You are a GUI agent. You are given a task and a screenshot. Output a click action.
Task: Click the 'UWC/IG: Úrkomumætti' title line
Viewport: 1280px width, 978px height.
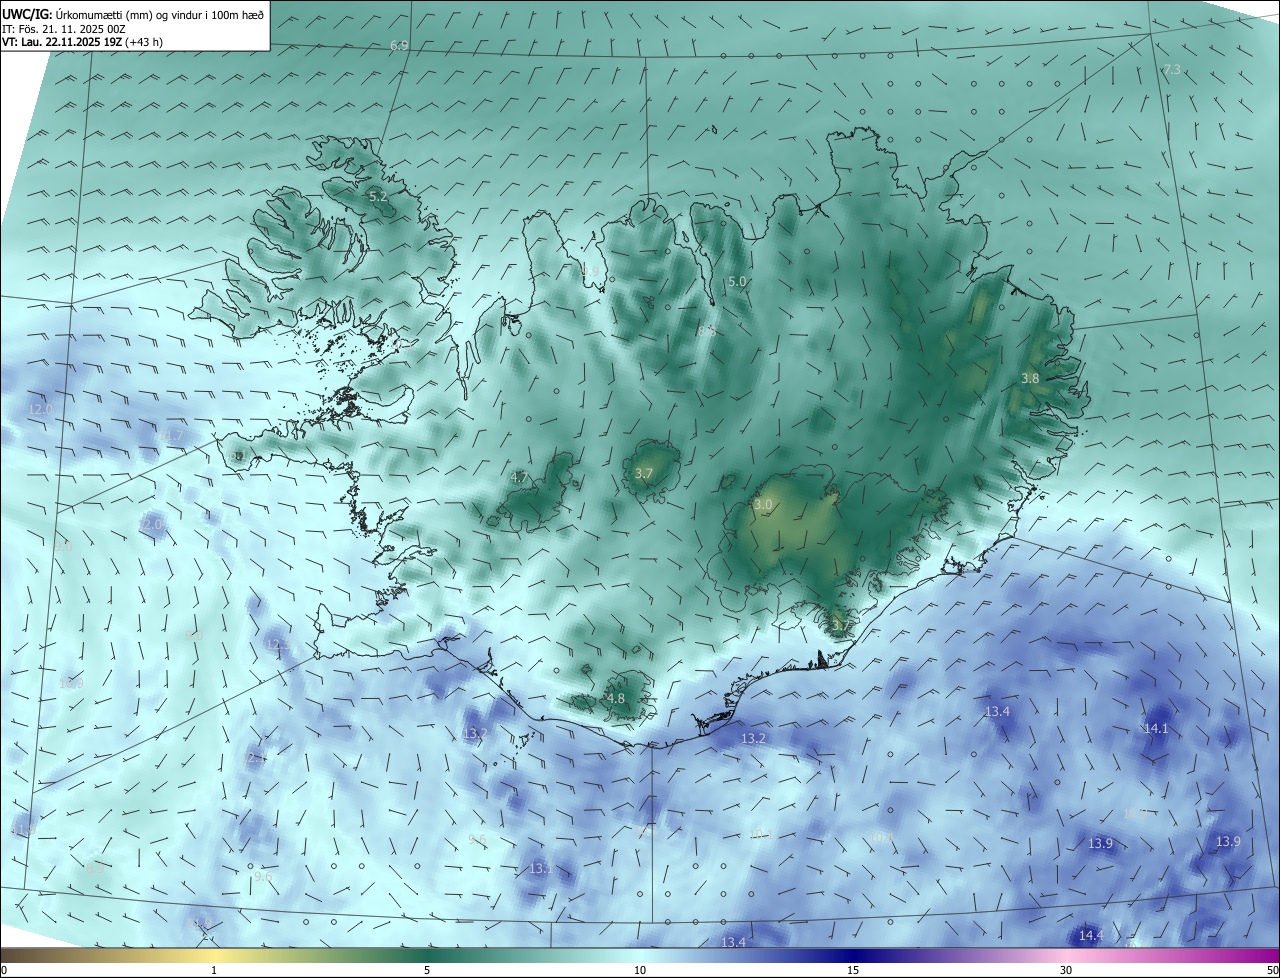tap(134, 14)
